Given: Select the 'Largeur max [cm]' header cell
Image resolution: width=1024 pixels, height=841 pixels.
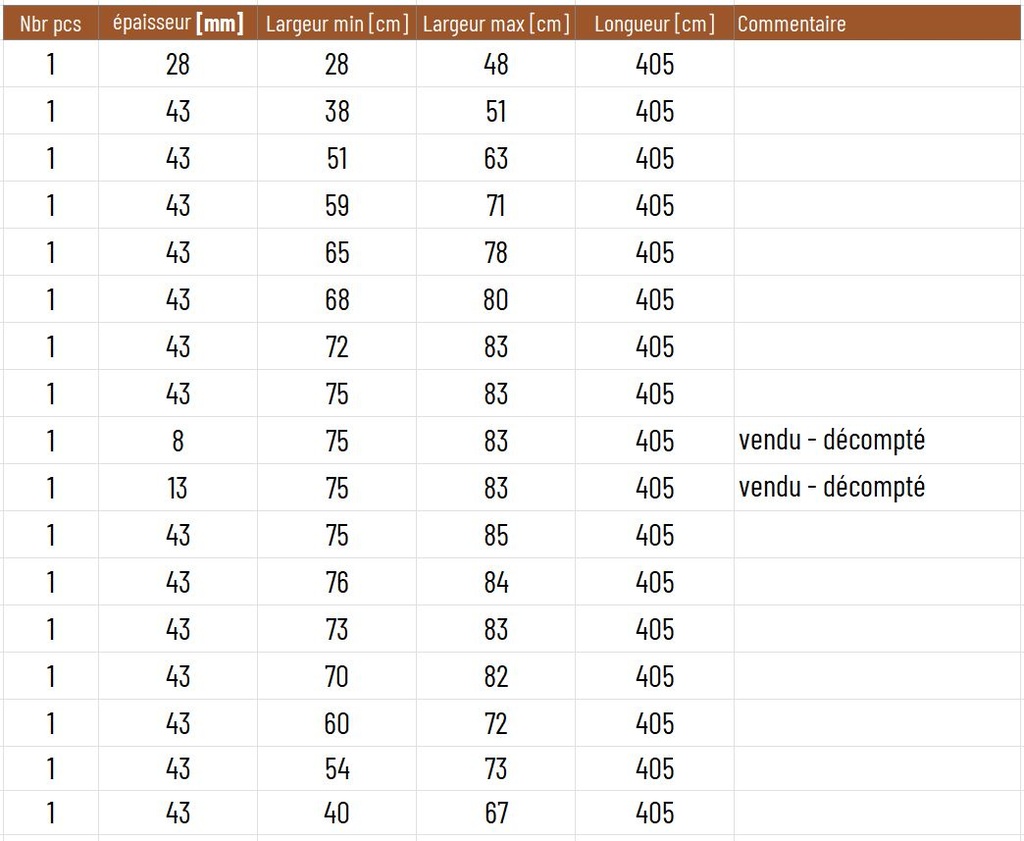Looking at the screenshot, I should coord(496,24).
